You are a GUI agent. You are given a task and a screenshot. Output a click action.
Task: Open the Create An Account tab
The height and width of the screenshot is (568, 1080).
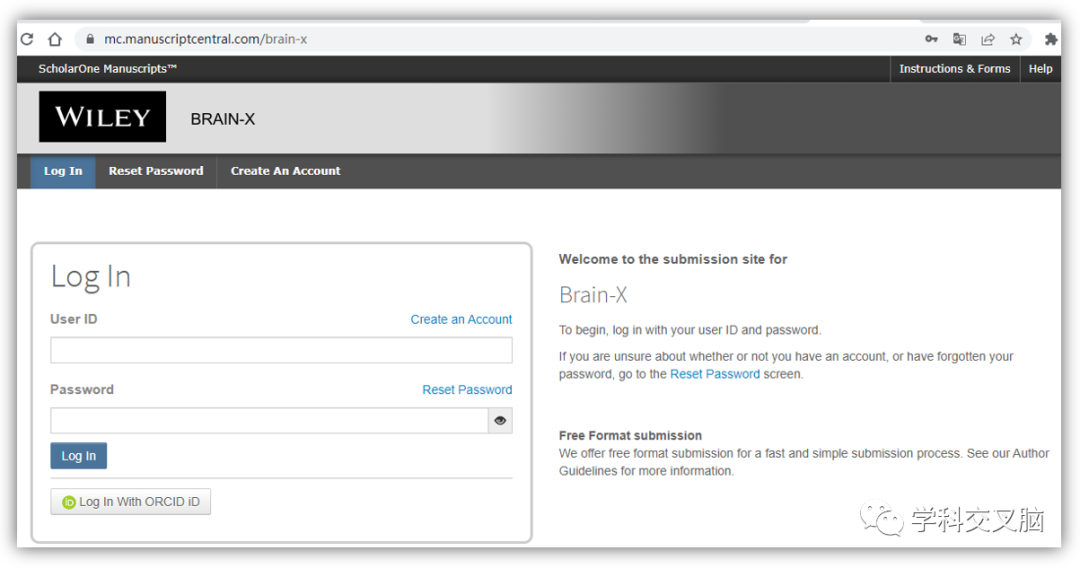tap(285, 171)
